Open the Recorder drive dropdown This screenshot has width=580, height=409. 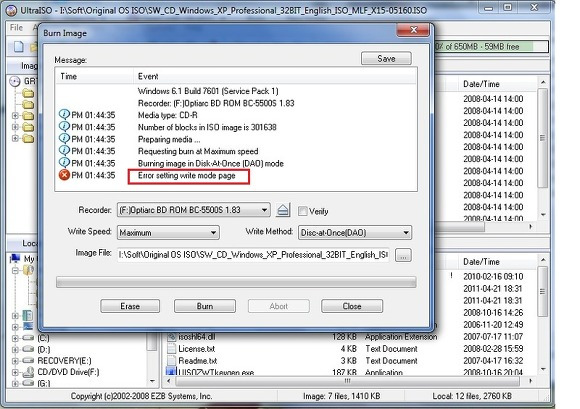point(264,210)
